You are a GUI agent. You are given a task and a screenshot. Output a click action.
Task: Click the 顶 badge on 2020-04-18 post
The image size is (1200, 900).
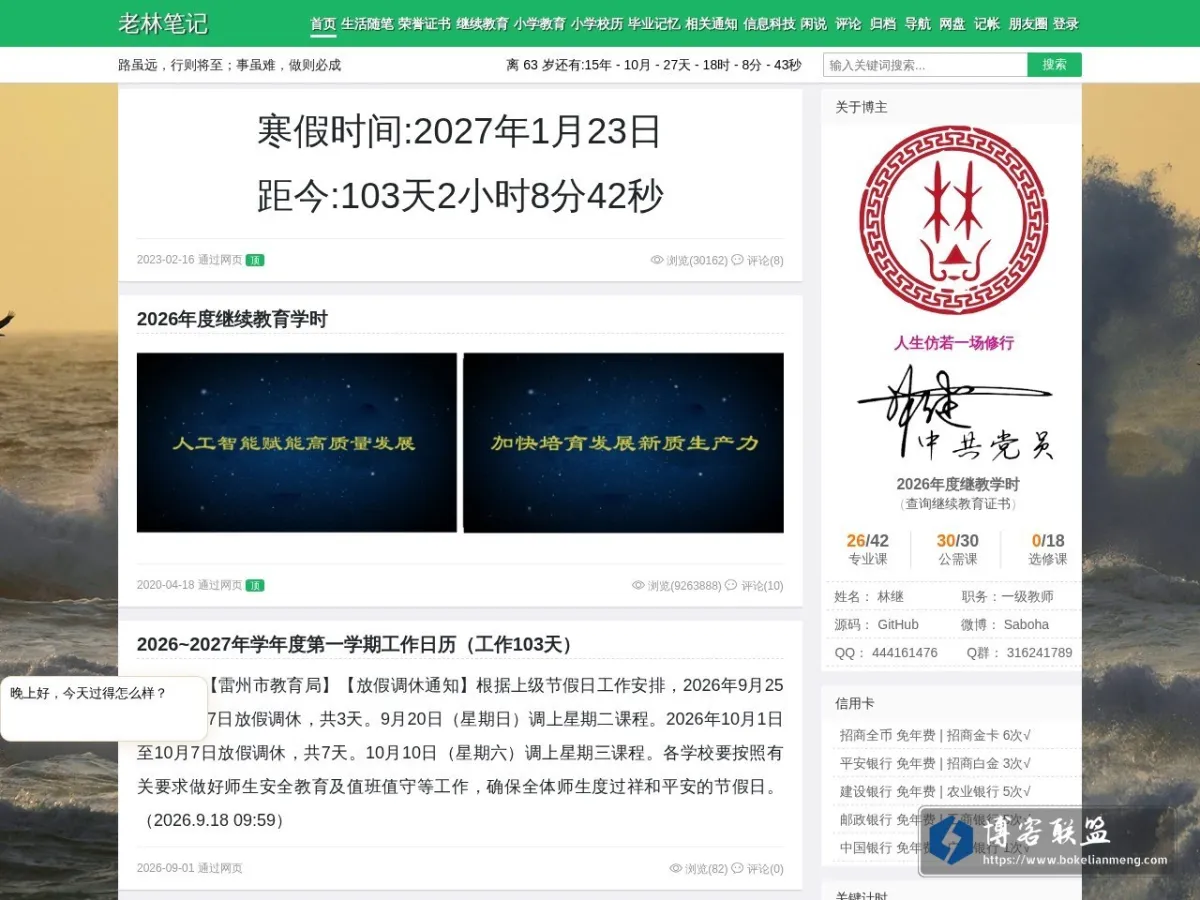(255, 586)
